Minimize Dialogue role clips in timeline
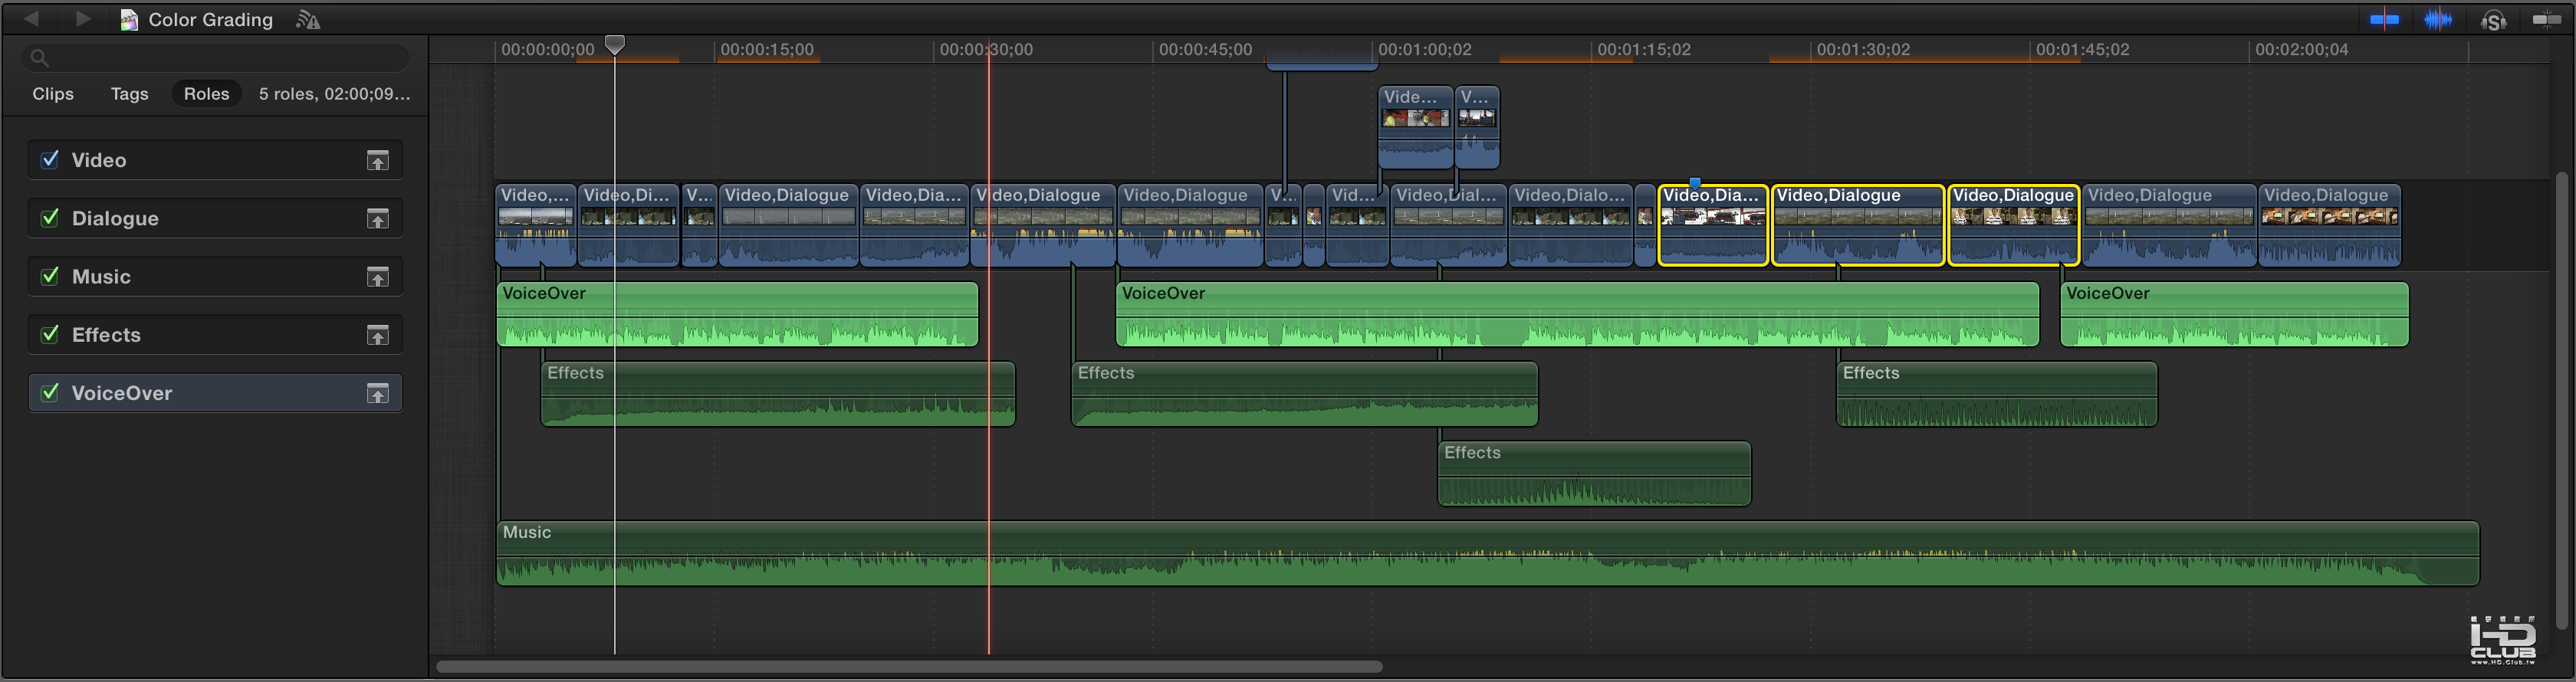This screenshot has height=682, width=2576. click(x=377, y=219)
